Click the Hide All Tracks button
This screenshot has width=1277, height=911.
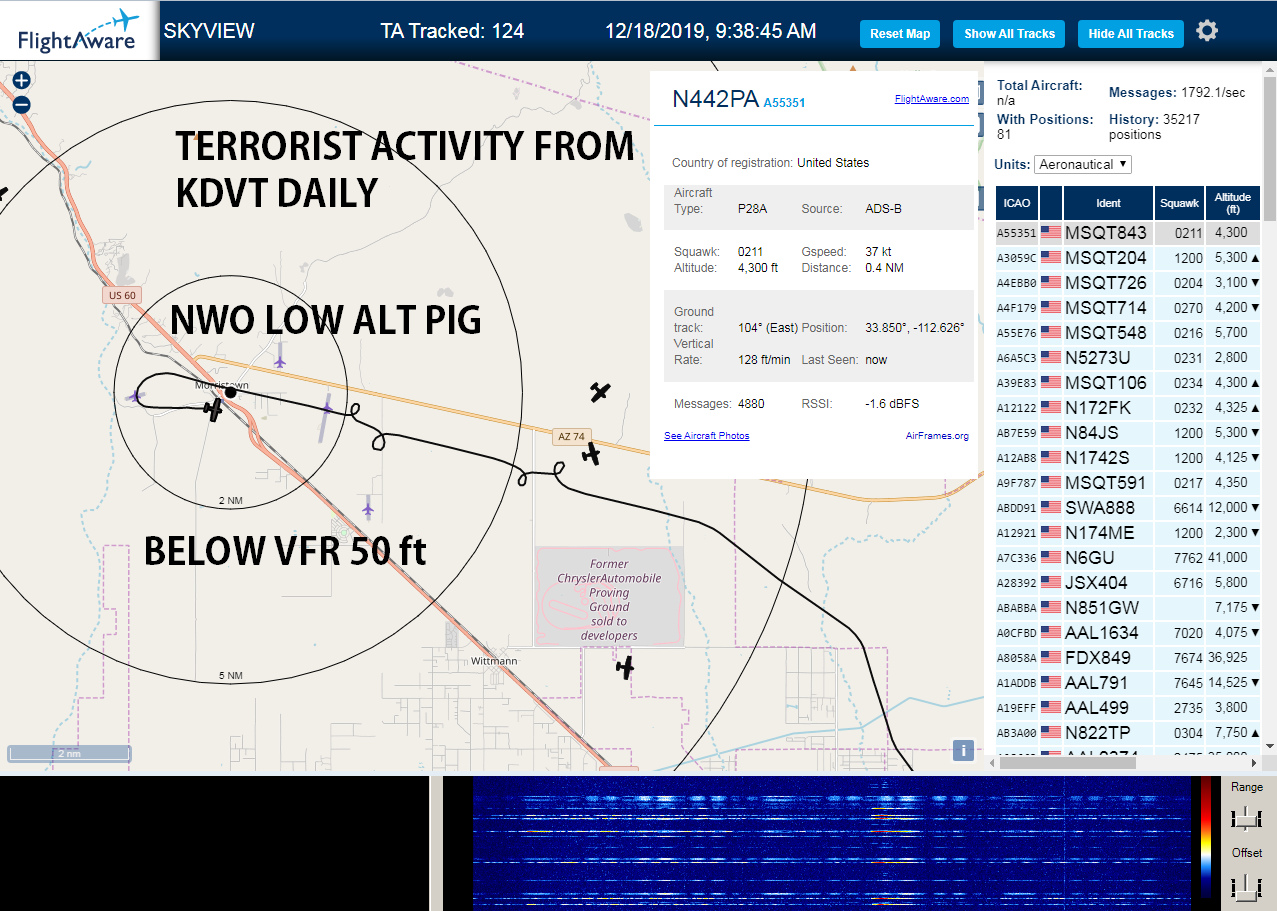pos(1131,34)
